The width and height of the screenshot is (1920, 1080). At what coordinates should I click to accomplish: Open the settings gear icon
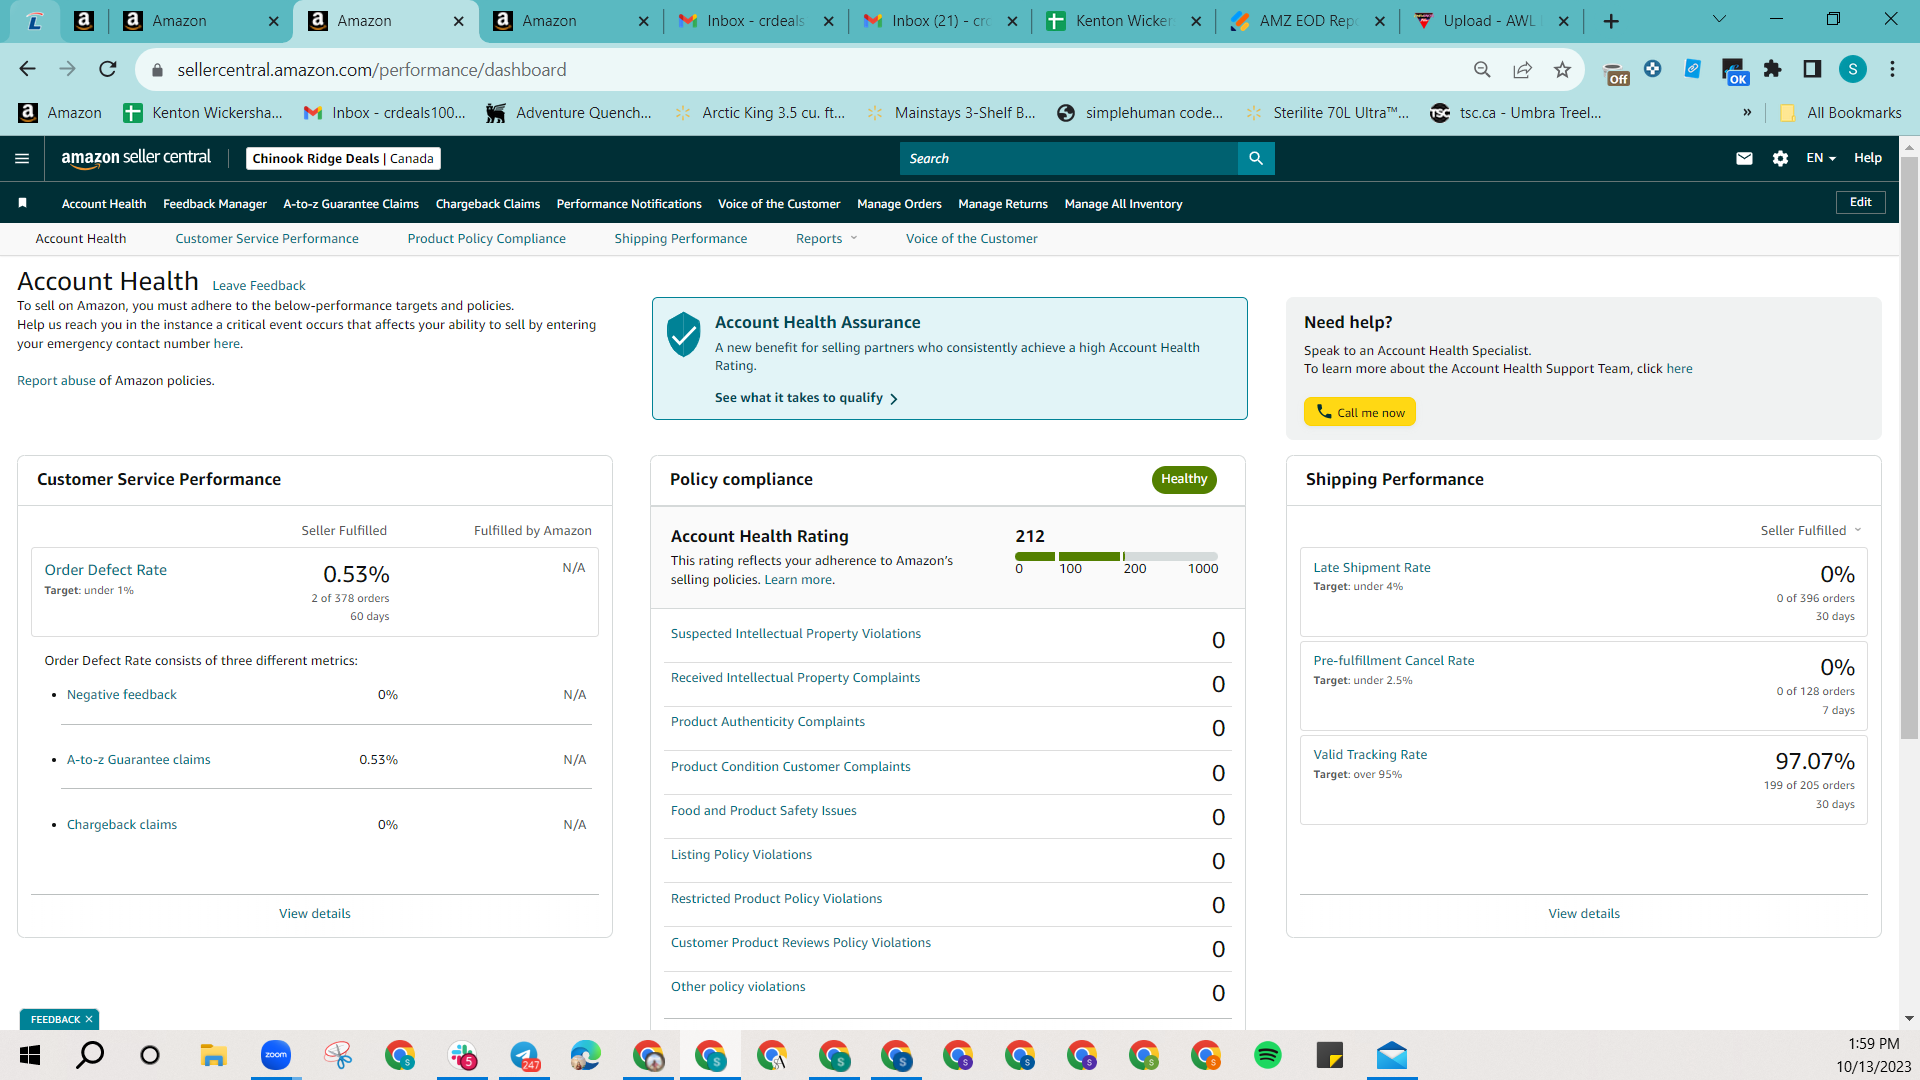point(1780,158)
